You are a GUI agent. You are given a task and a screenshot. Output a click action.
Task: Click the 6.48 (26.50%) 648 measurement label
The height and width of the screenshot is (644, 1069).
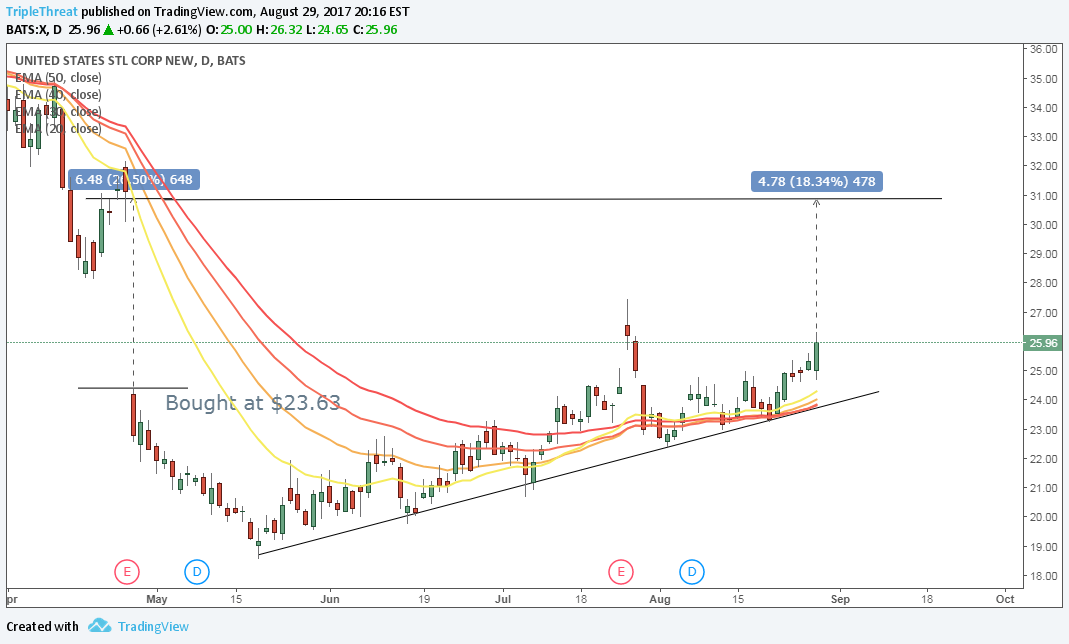(x=134, y=180)
